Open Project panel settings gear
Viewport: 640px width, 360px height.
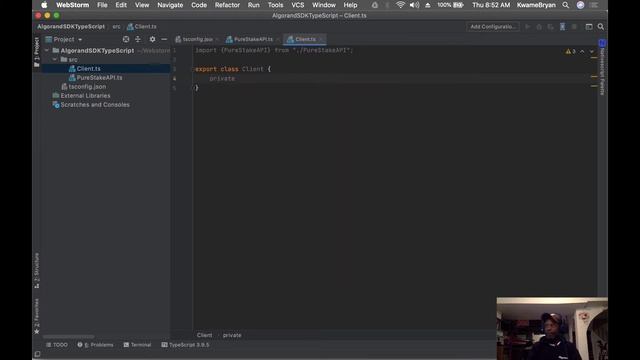(152, 39)
